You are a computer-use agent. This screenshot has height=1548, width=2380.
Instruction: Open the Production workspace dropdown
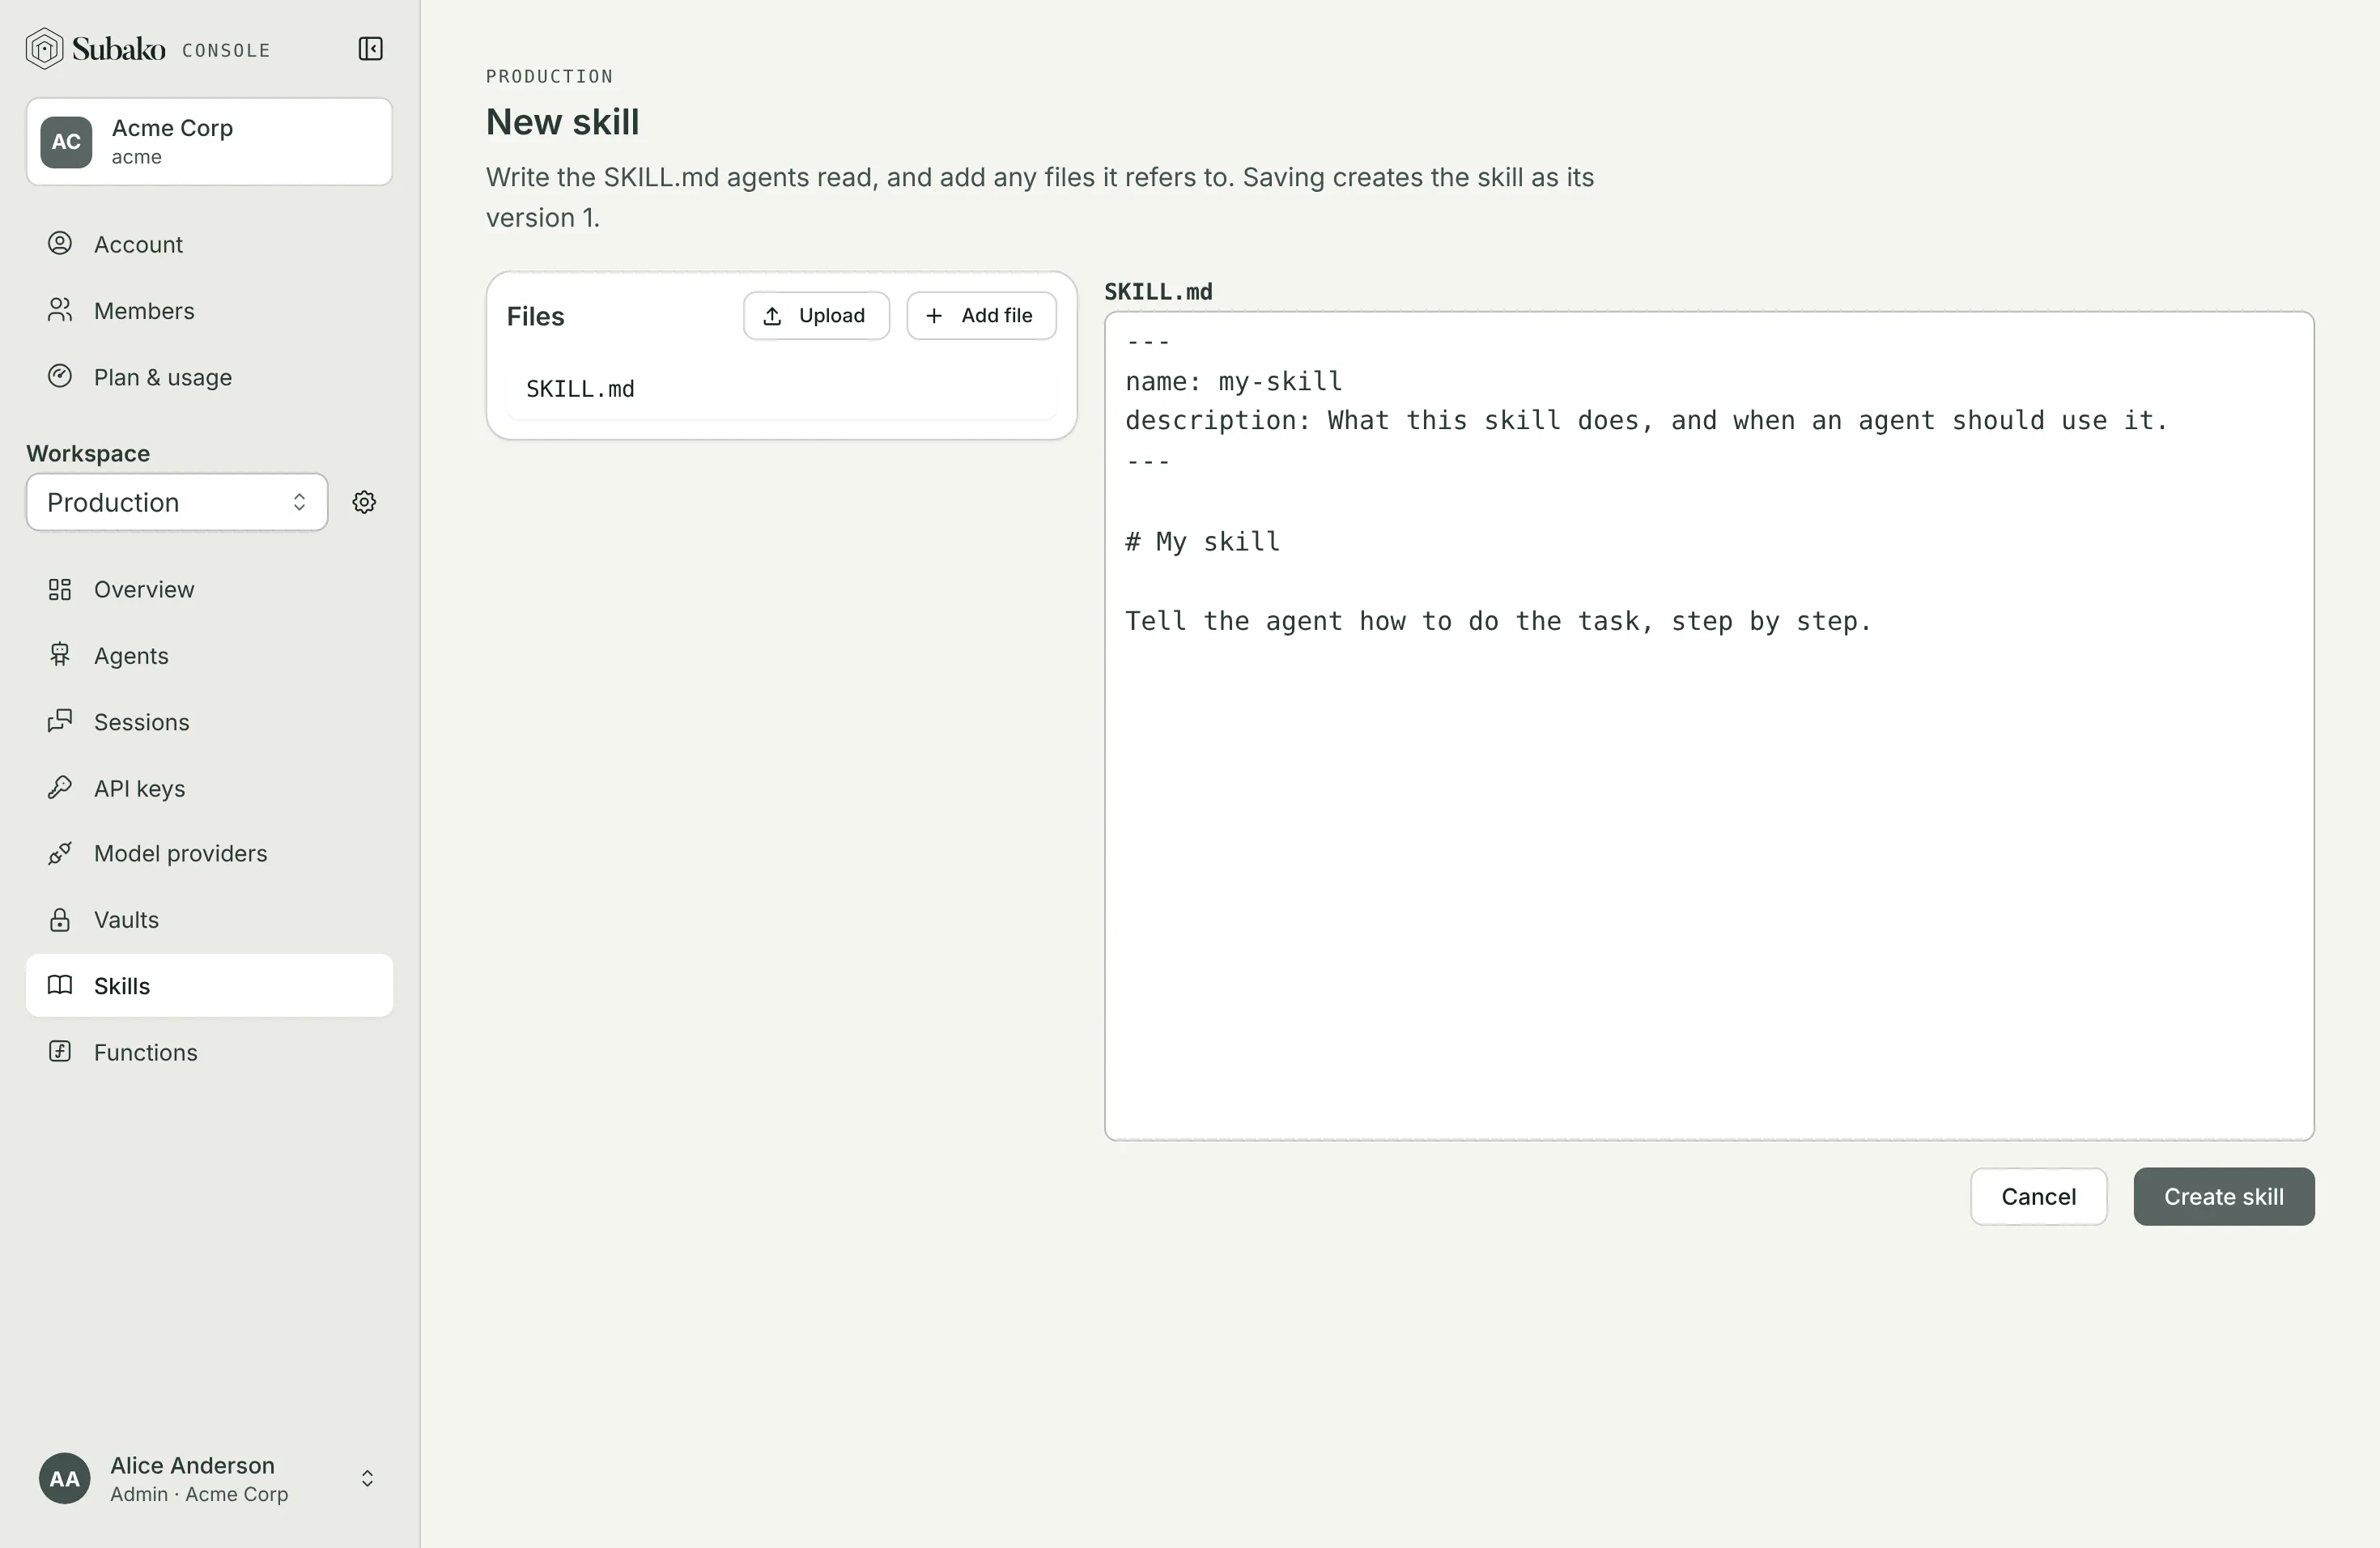(177, 502)
